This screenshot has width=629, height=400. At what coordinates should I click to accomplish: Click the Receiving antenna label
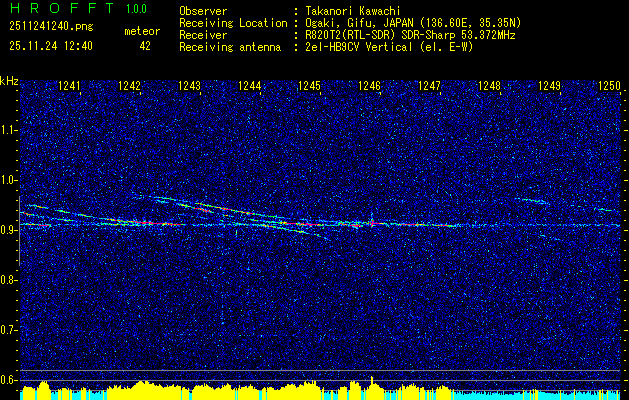(230, 47)
